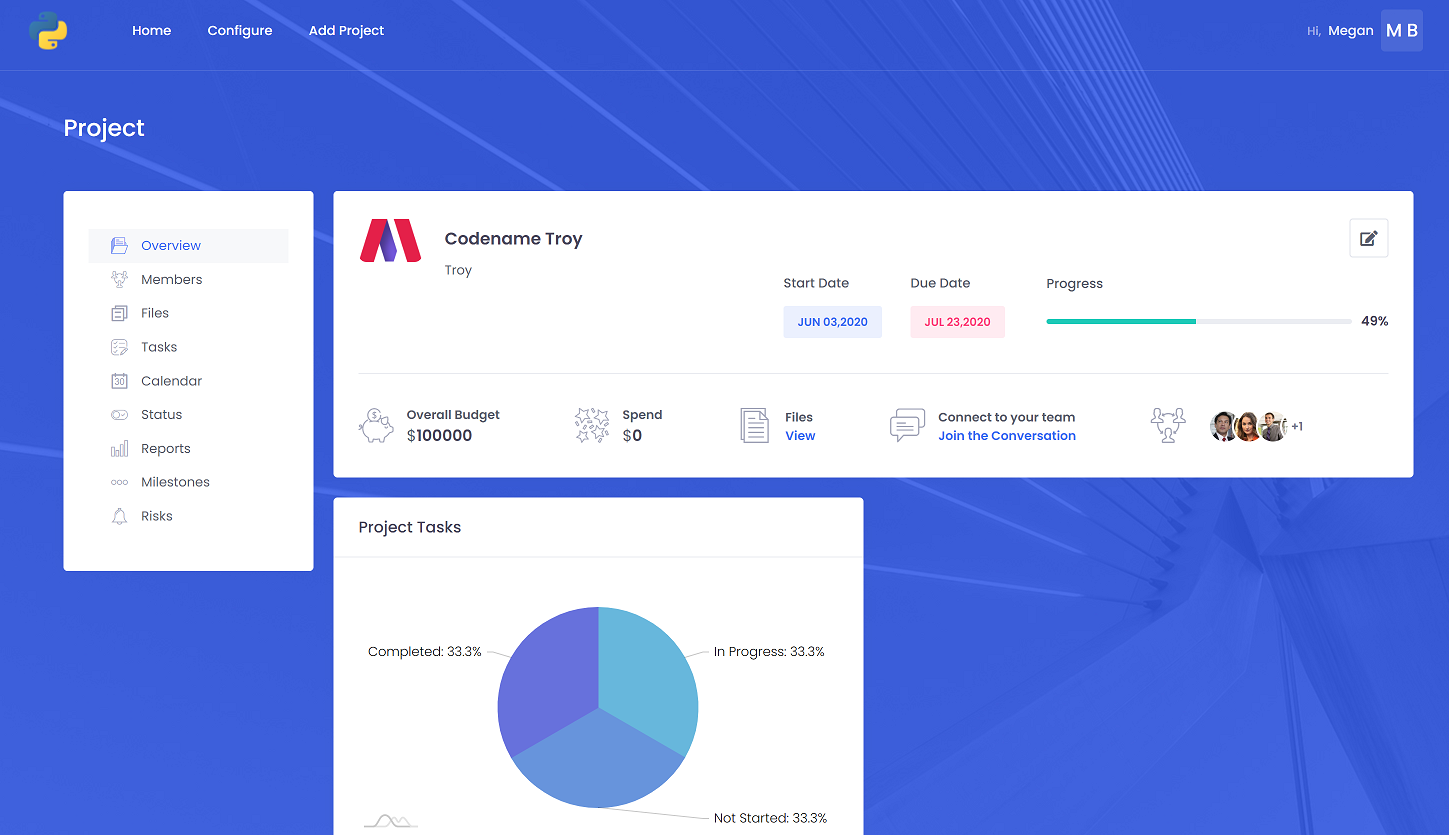Open the Tasks section
1449x835 pixels.
pyautogui.click(x=188, y=347)
